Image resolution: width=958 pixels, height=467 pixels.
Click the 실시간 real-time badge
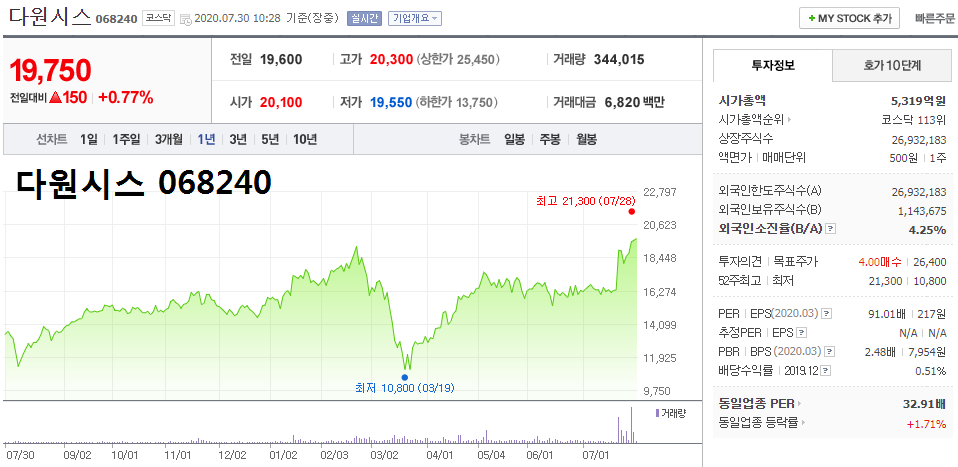(365, 18)
